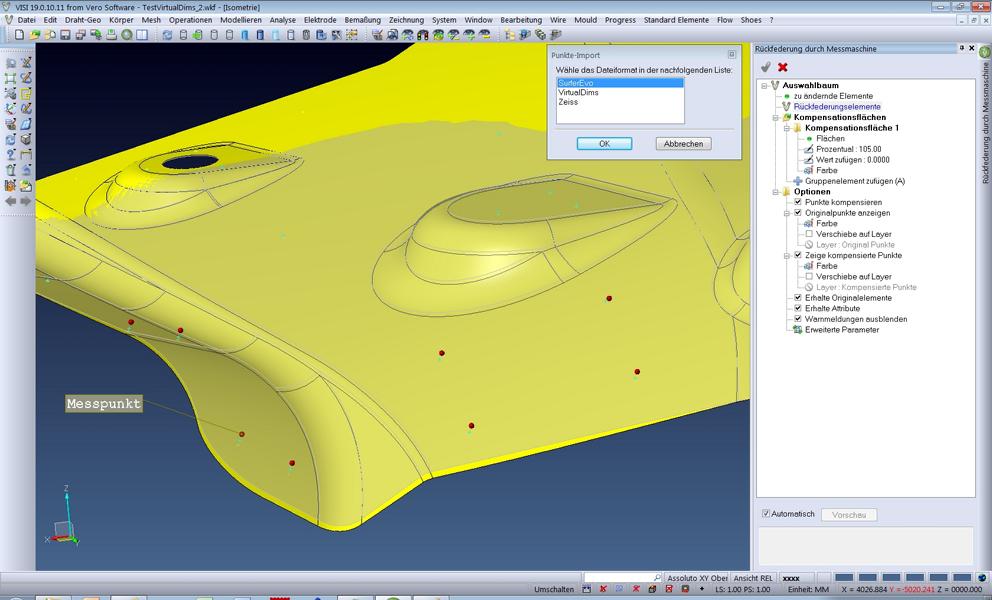Enable Verschiebe auf Layer under Originalpunkte anzeigen

click(809, 234)
